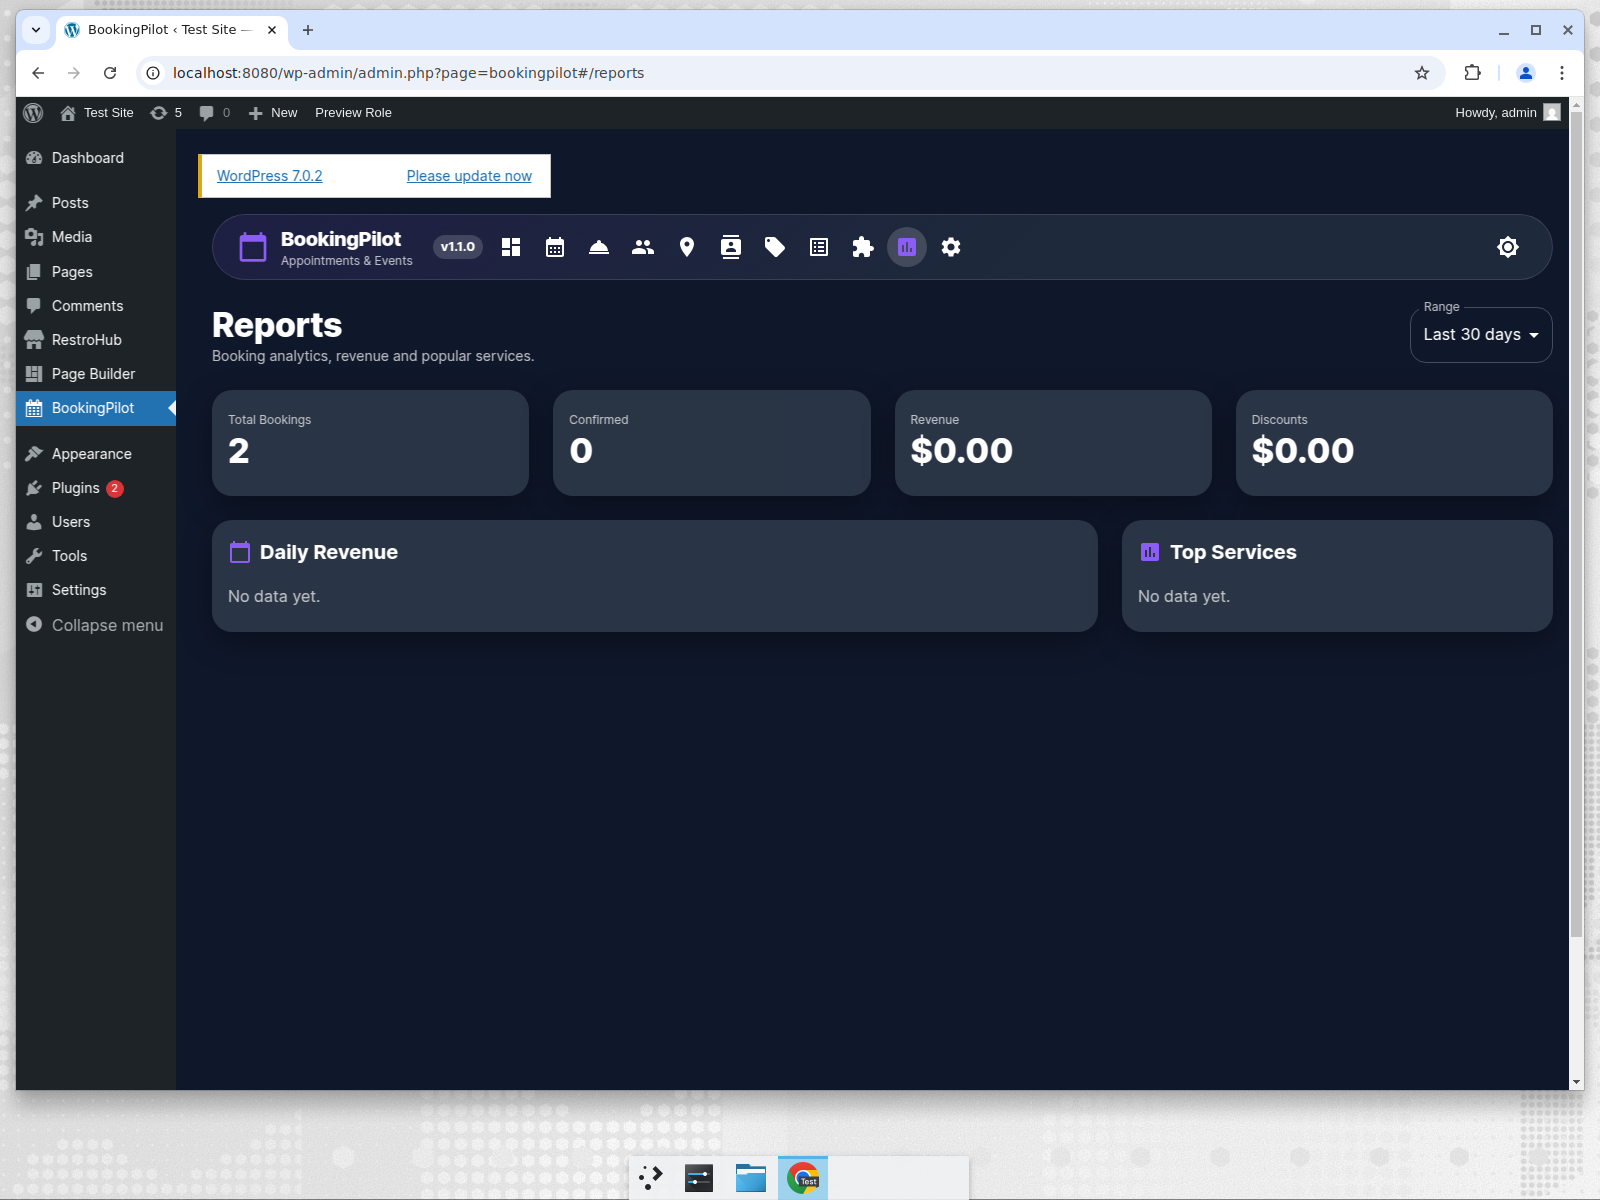The width and height of the screenshot is (1600, 1200).
Task: Open a new browser tab
Action: (x=308, y=30)
